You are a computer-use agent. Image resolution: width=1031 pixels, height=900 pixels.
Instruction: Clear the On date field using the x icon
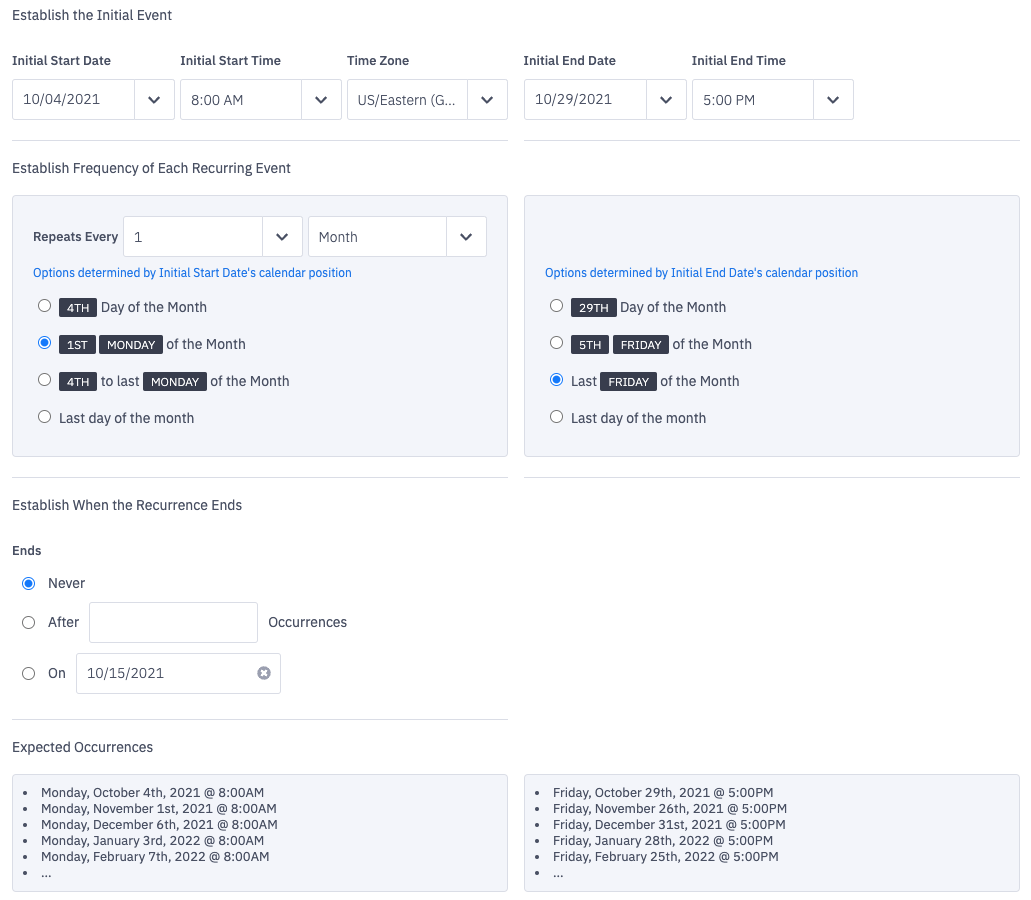point(264,673)
